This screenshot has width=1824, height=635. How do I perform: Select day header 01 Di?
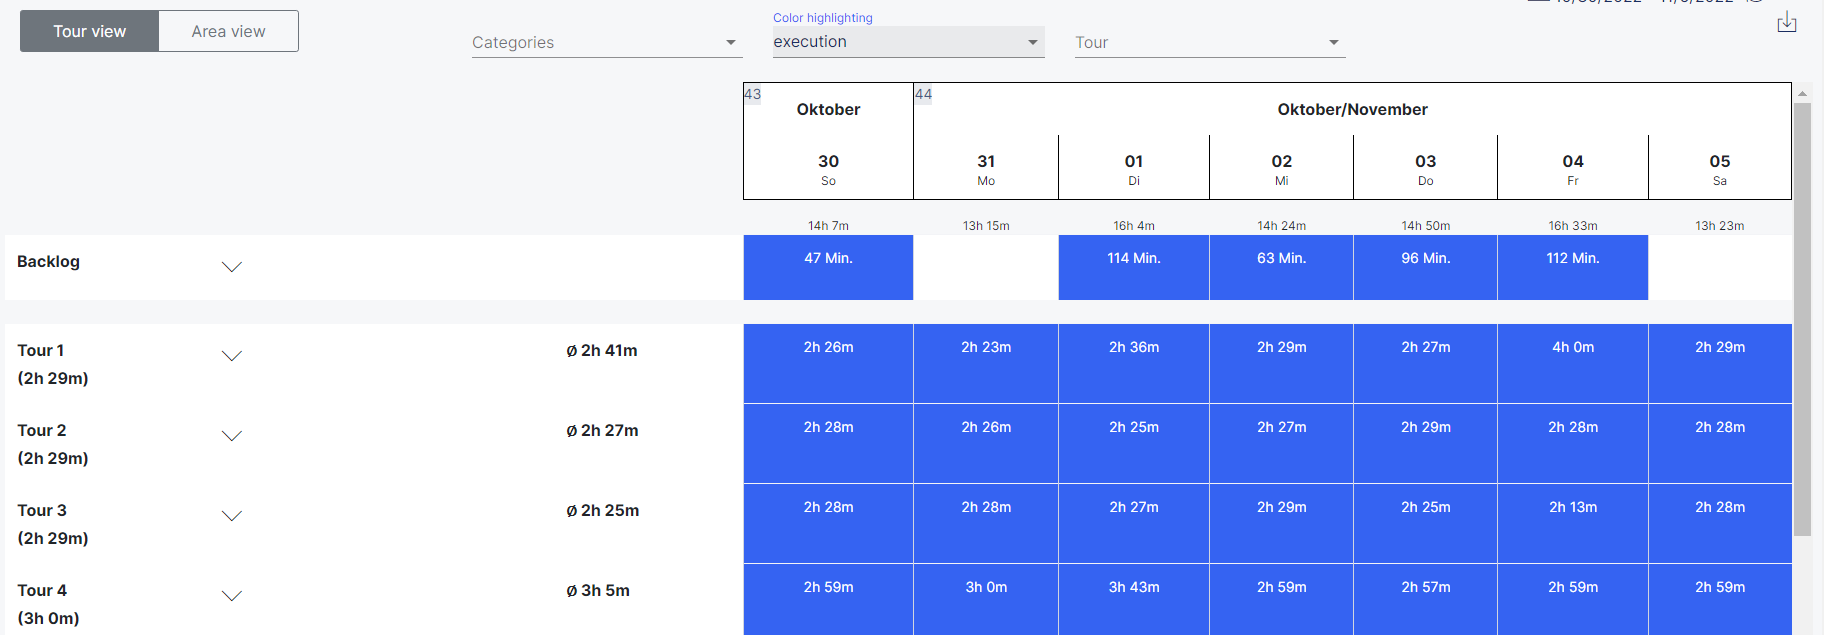pos(1134,169)
